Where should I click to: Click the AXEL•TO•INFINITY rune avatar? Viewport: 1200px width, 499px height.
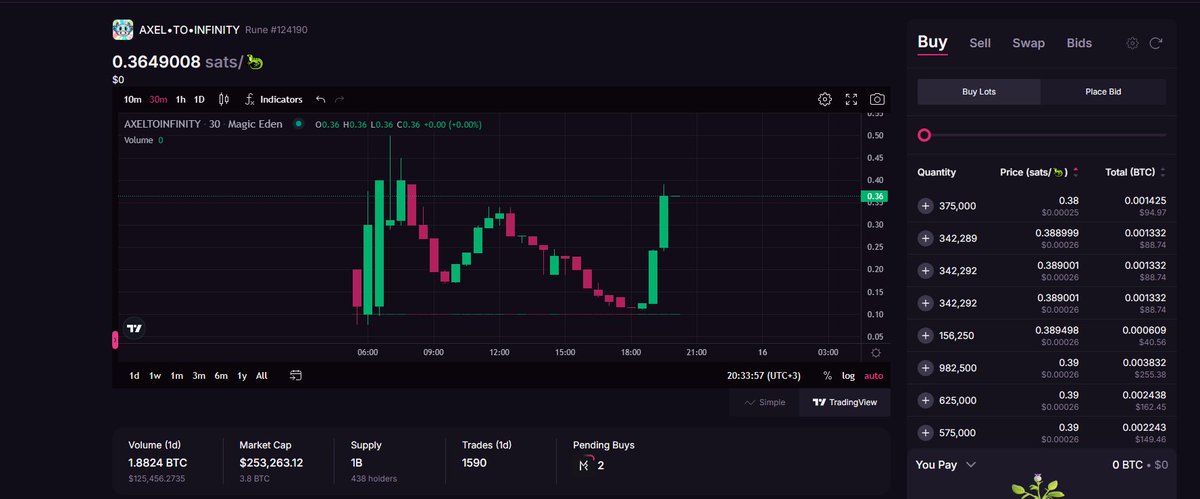click(x=123, y=30)
